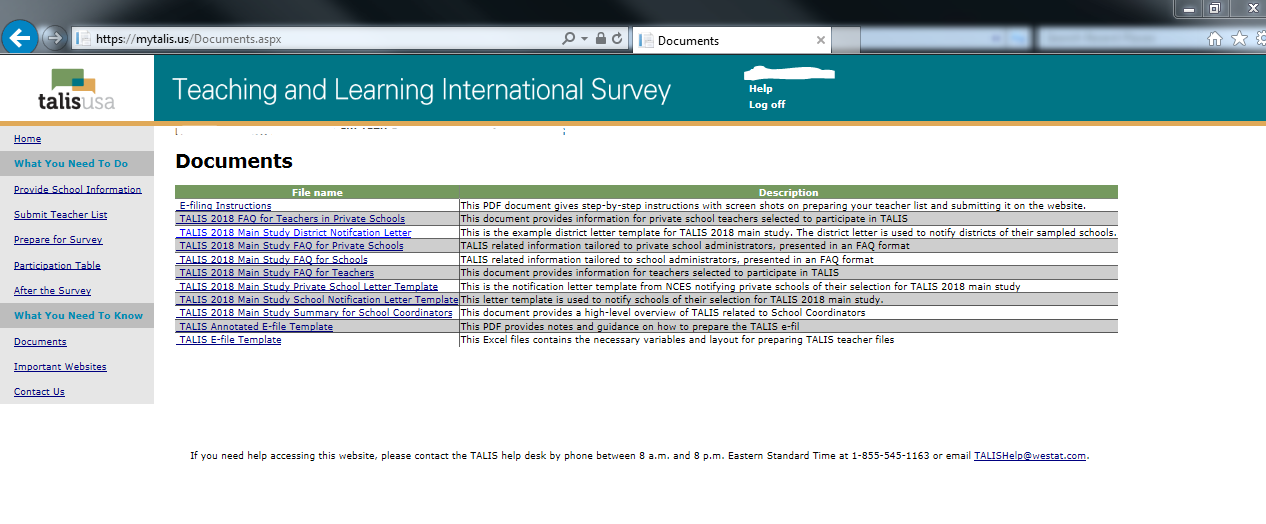
Task: Open Participation Table in sidebar
Action: [57, 266]
